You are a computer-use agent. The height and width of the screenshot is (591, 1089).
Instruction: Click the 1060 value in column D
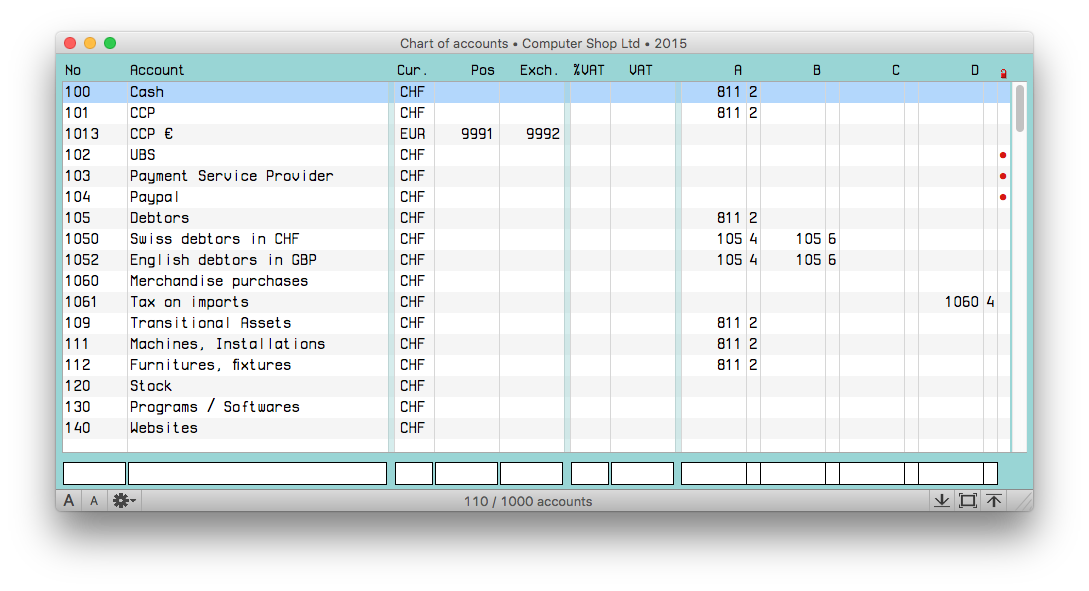click(x=962, y=302)
